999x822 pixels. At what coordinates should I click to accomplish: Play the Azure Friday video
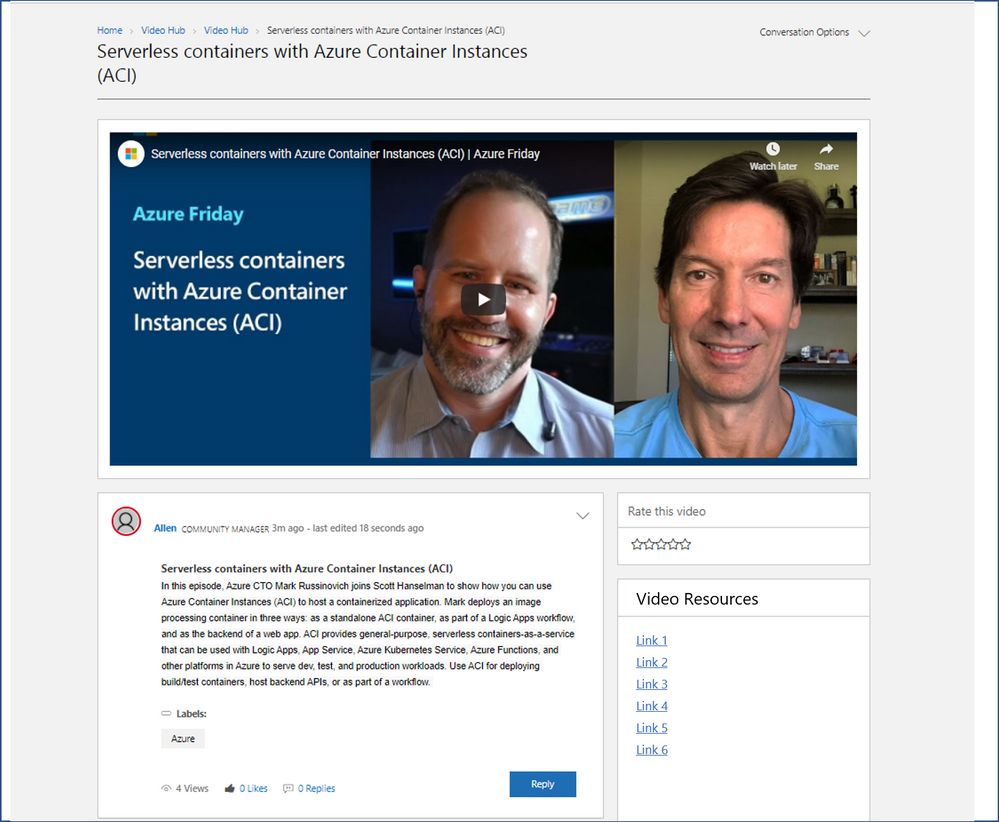tap(484, 299)
